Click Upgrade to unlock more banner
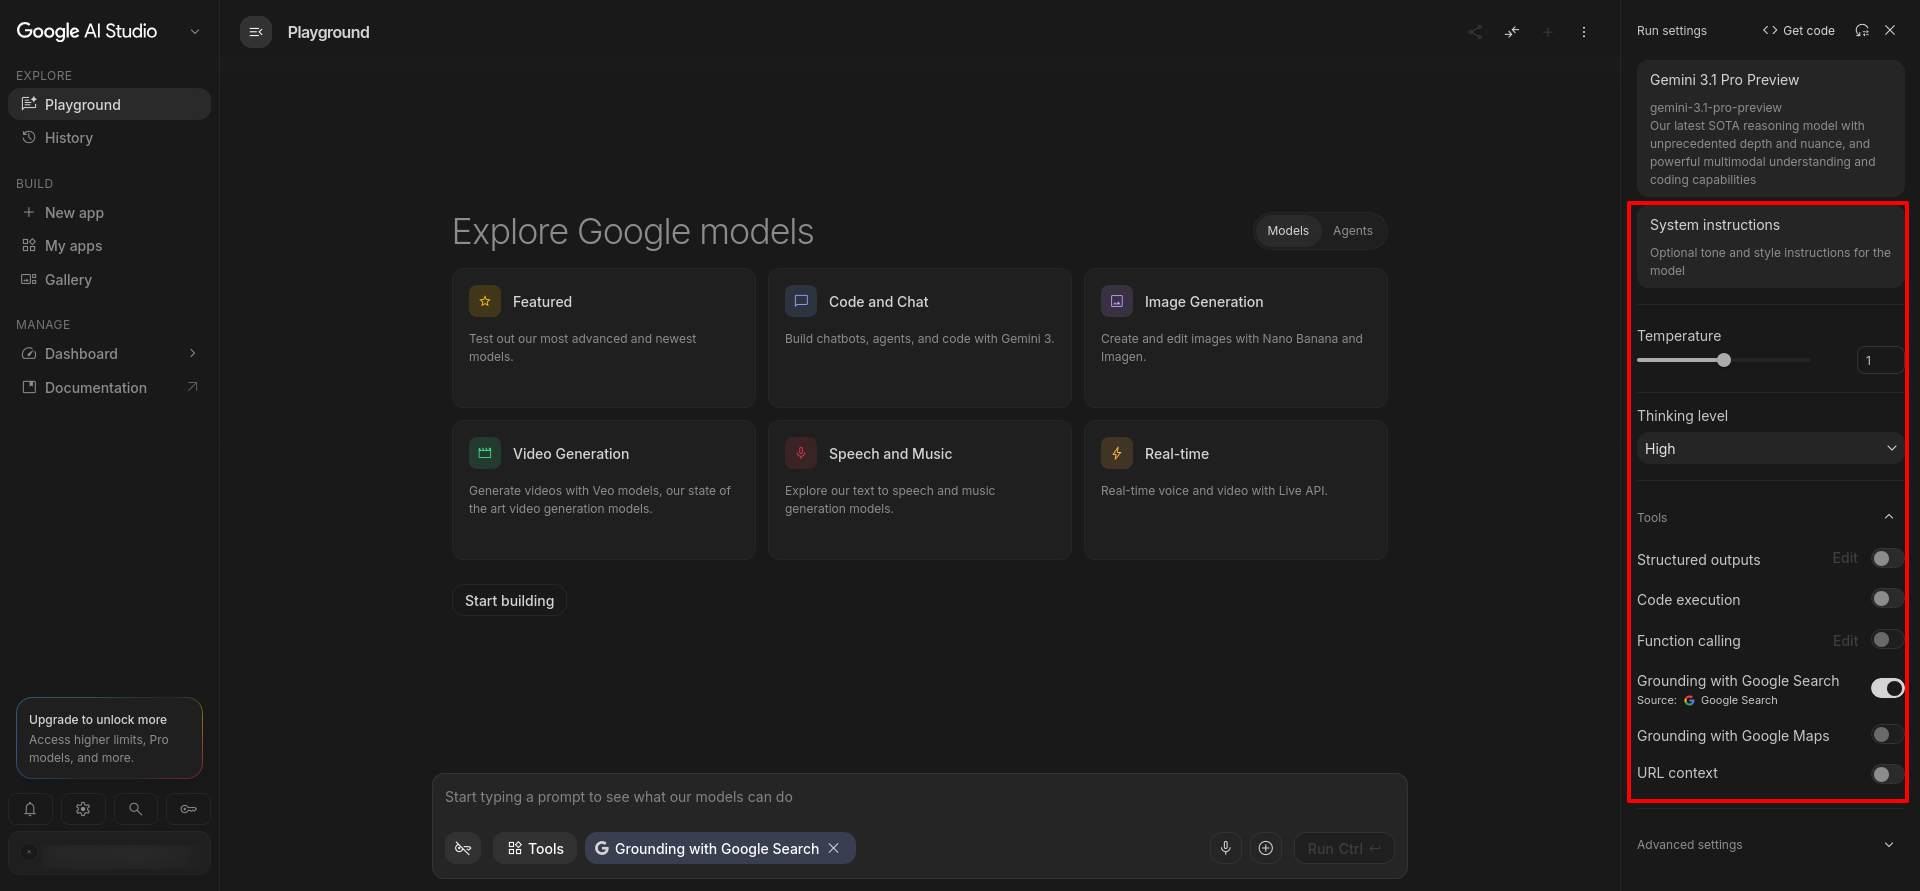 [110, 738]
